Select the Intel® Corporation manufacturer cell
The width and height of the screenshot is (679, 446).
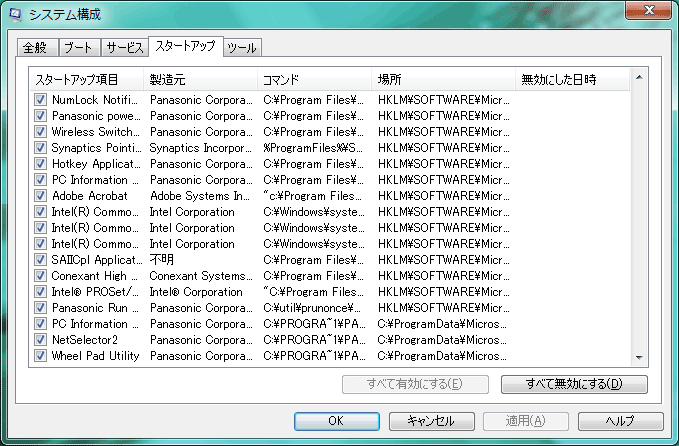click(196, 292)
